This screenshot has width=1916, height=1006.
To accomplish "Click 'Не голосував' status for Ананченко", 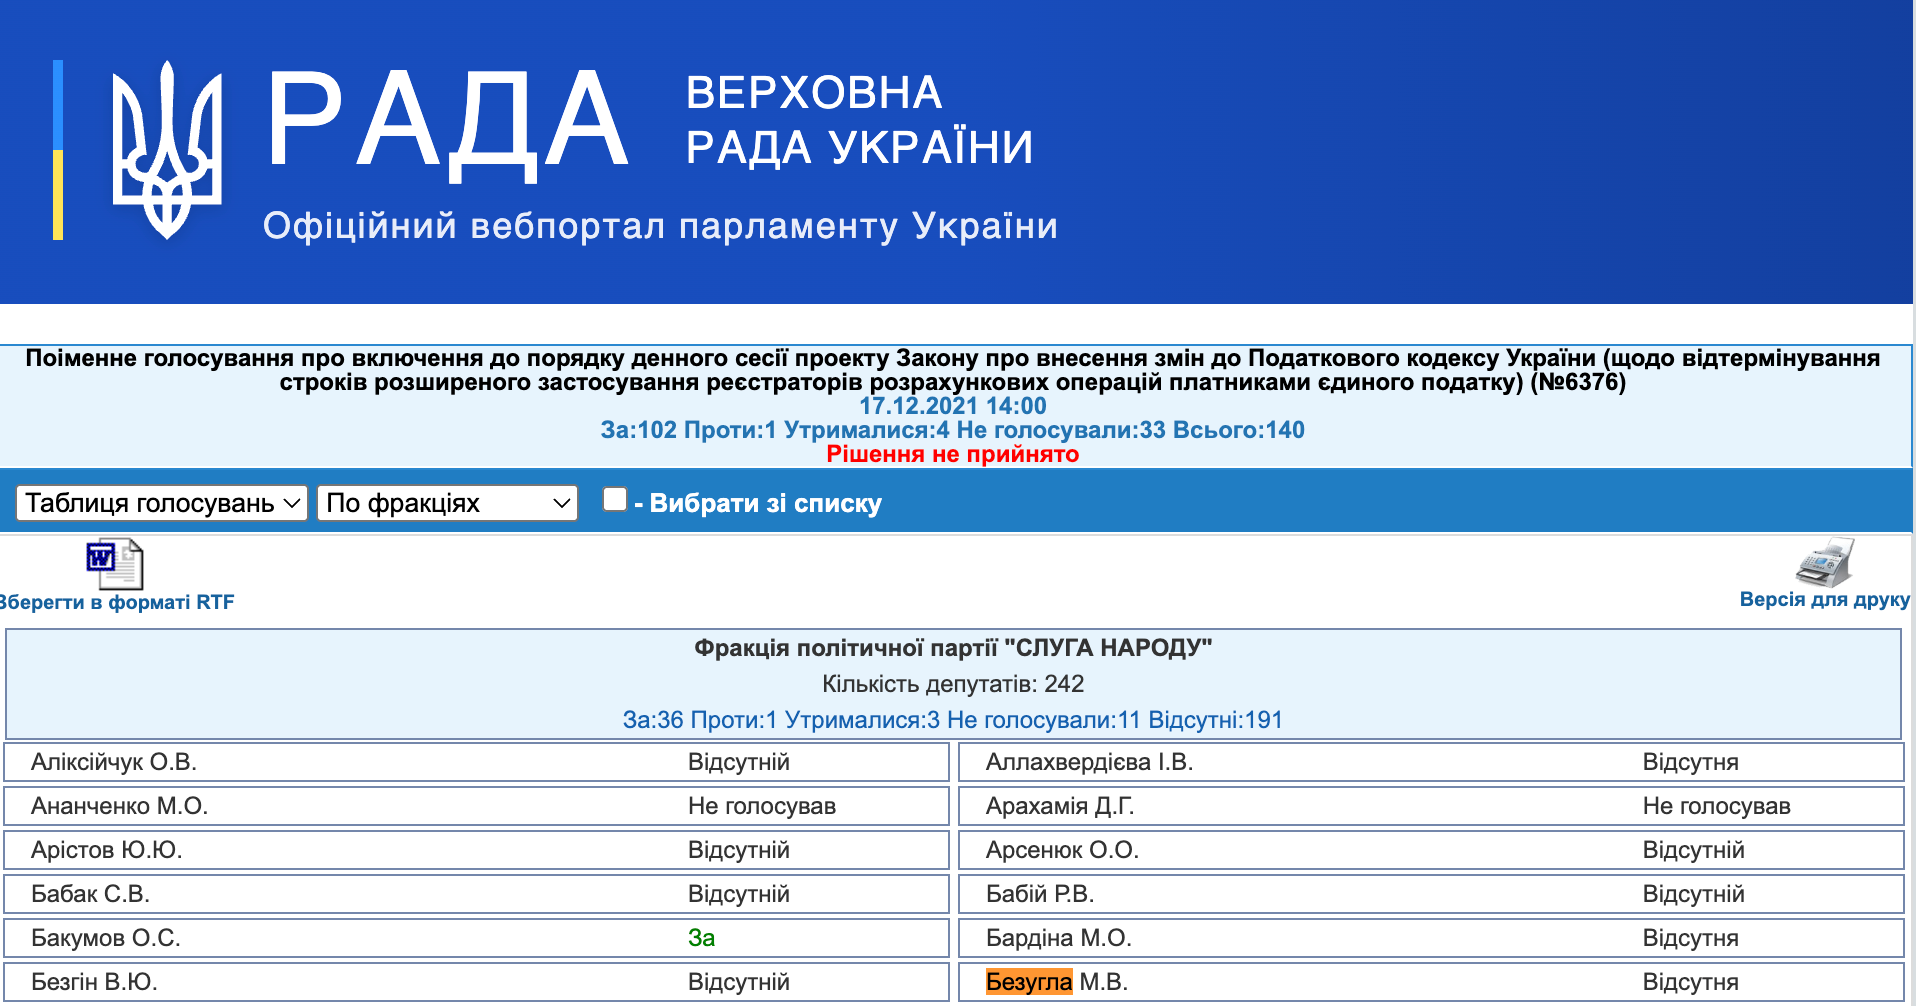I will pos(762,806).
